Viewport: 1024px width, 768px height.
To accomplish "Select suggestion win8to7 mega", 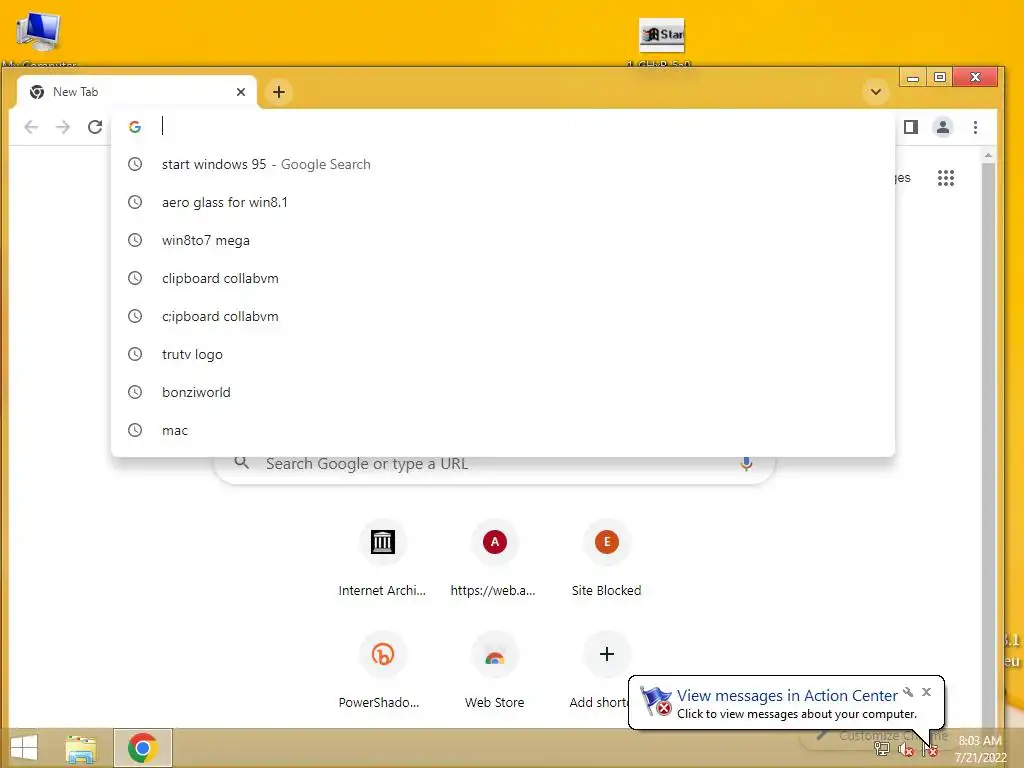I will pyautogui.click(x=503, y=240).
